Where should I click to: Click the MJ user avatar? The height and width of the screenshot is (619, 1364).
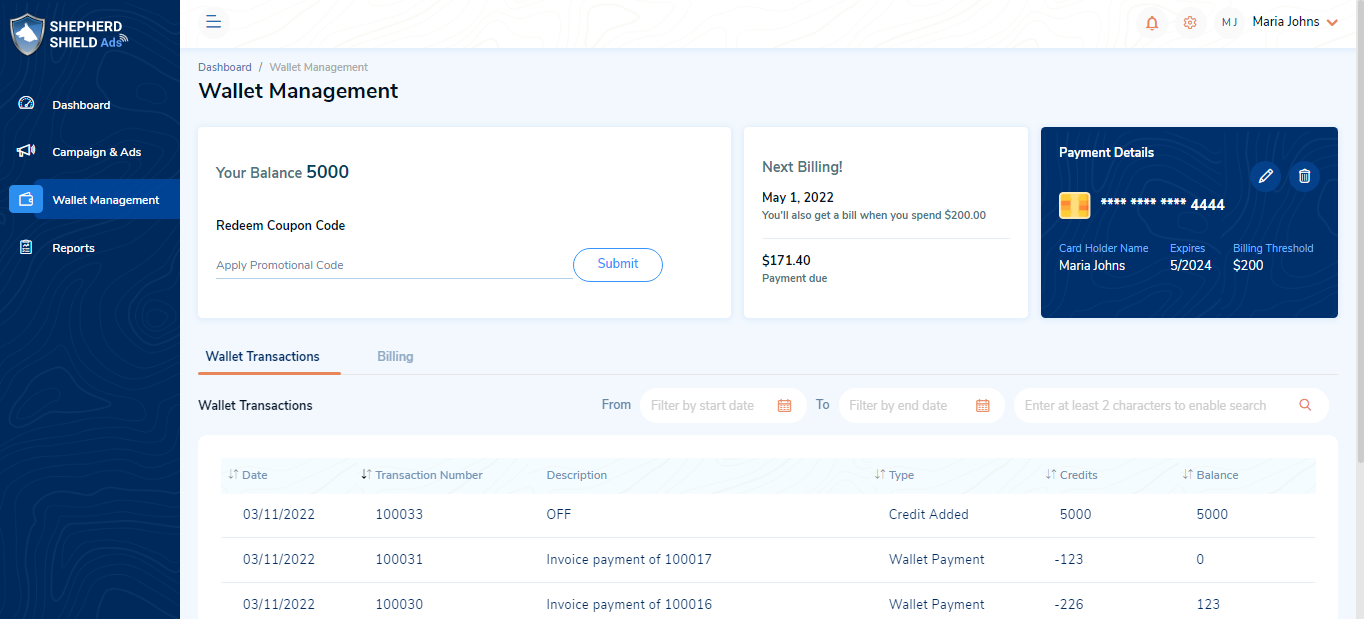[x=1229, y=22]
